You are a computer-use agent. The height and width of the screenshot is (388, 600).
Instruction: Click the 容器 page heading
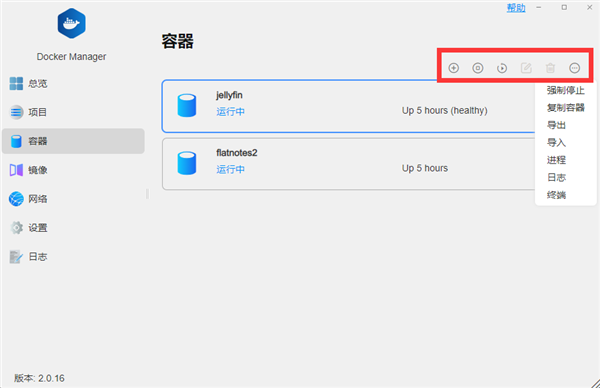(x=178, y=41)
